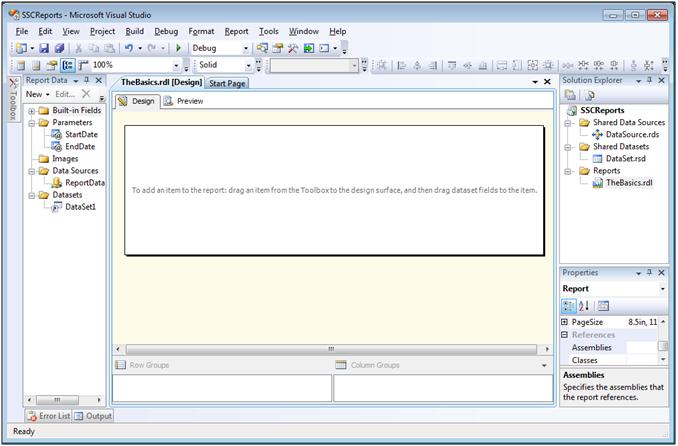This screenshot has width=678, height=446.
Task: Open the Format menu
Action: click(201, 32)
